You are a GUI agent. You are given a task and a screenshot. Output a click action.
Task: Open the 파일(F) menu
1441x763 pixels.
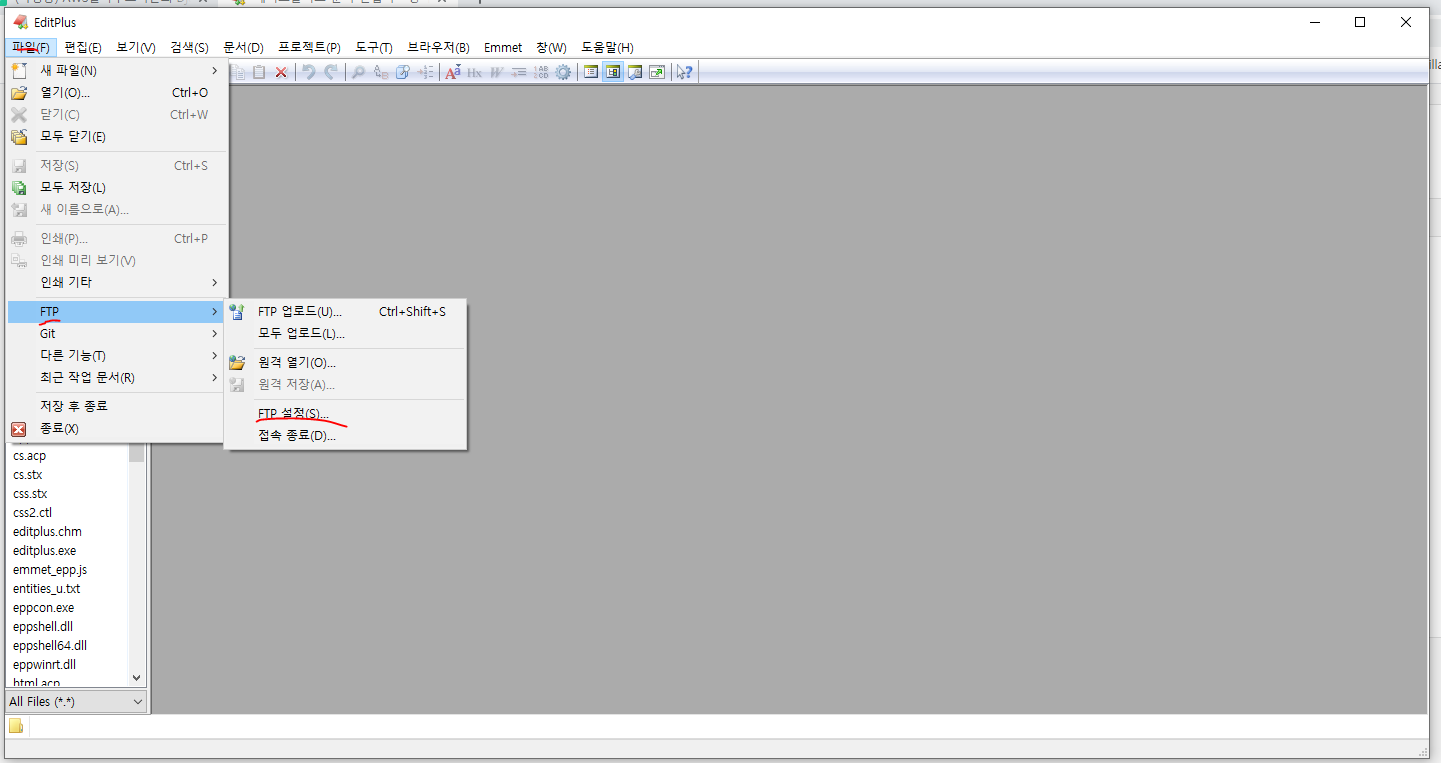[x=30, y=47]
